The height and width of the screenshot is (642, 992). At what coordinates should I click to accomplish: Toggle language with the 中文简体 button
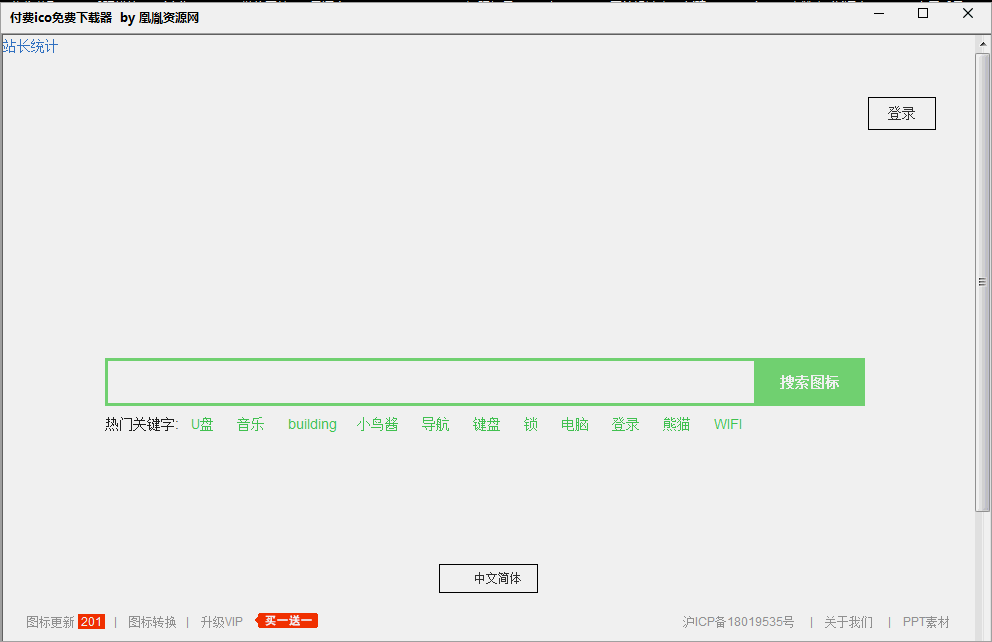(x=488, y=578)
